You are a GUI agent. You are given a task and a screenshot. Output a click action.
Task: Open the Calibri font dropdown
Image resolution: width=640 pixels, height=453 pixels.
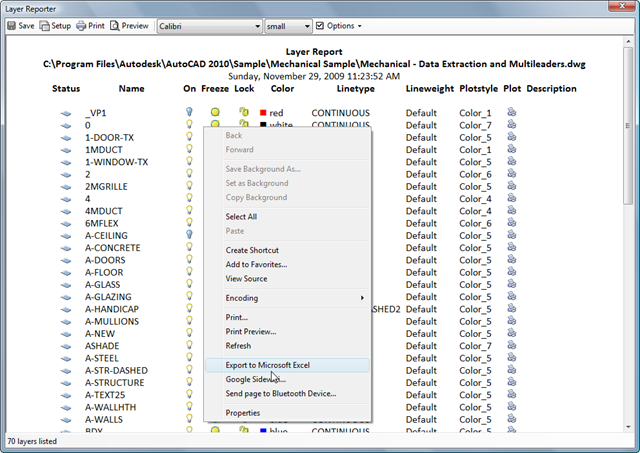coord(257,26)
